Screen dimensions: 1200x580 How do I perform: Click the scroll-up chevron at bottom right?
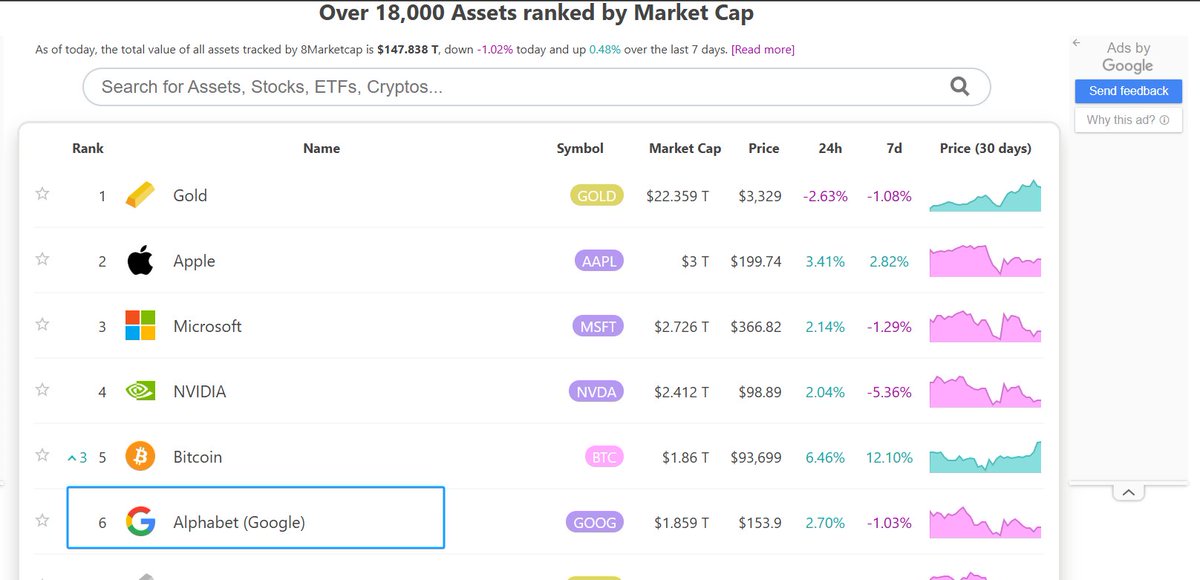[1128, 491]
